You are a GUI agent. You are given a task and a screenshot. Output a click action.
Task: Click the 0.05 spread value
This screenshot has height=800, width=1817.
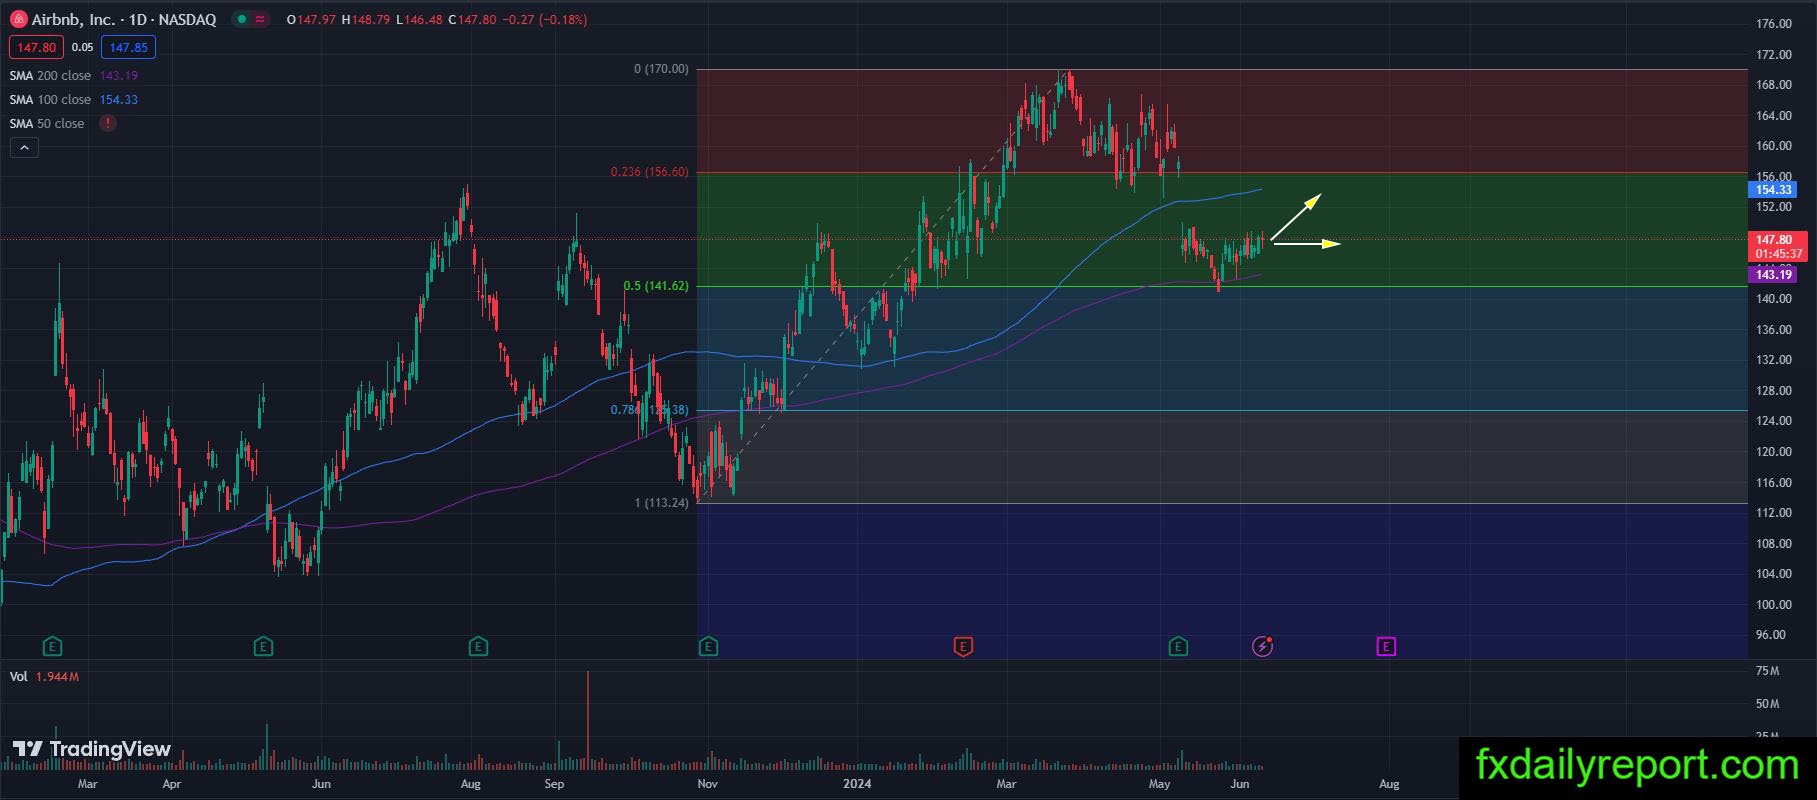tap(83, 47)
